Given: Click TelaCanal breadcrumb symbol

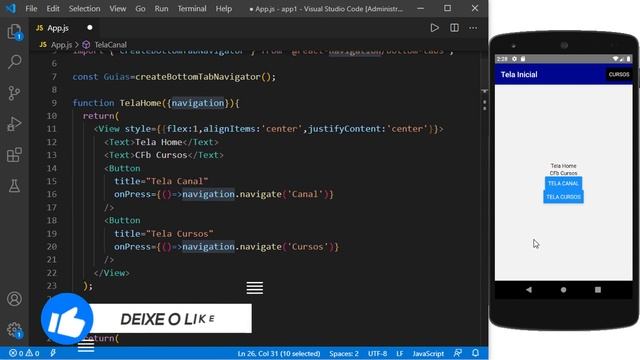Looking at the screenshot, I should 110,44.
